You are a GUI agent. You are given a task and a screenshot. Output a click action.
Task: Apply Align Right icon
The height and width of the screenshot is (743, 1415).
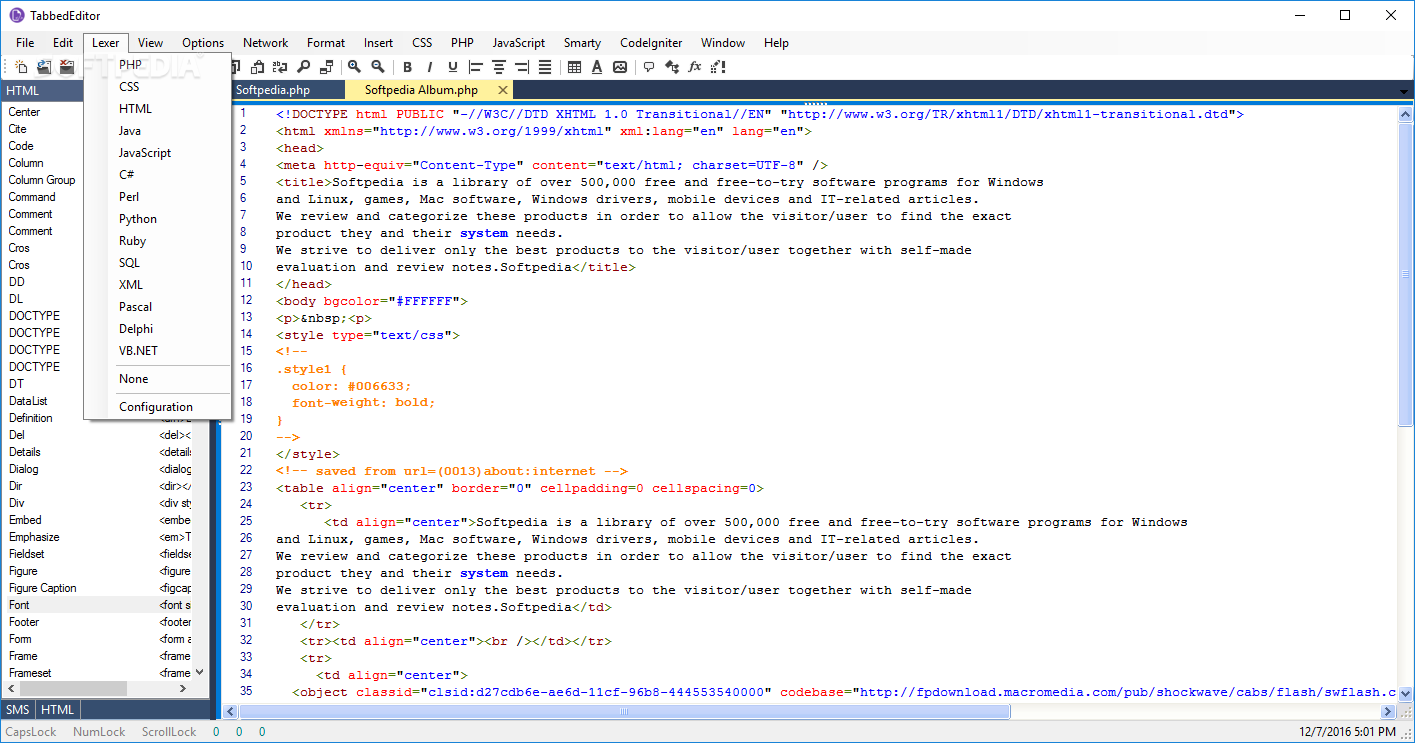[522, 67]
